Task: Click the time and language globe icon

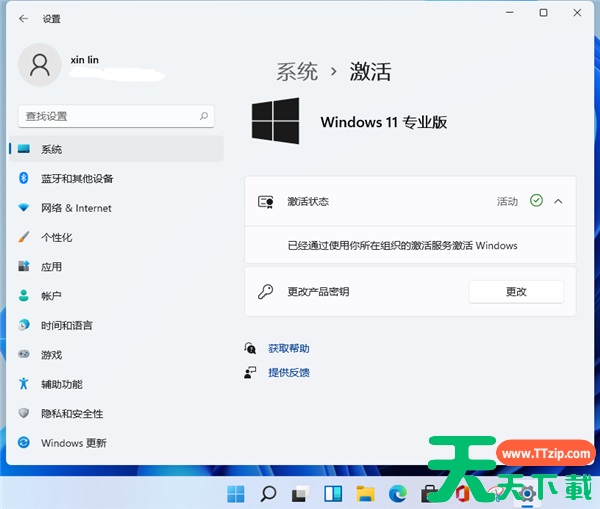Action: coord(24,325)
